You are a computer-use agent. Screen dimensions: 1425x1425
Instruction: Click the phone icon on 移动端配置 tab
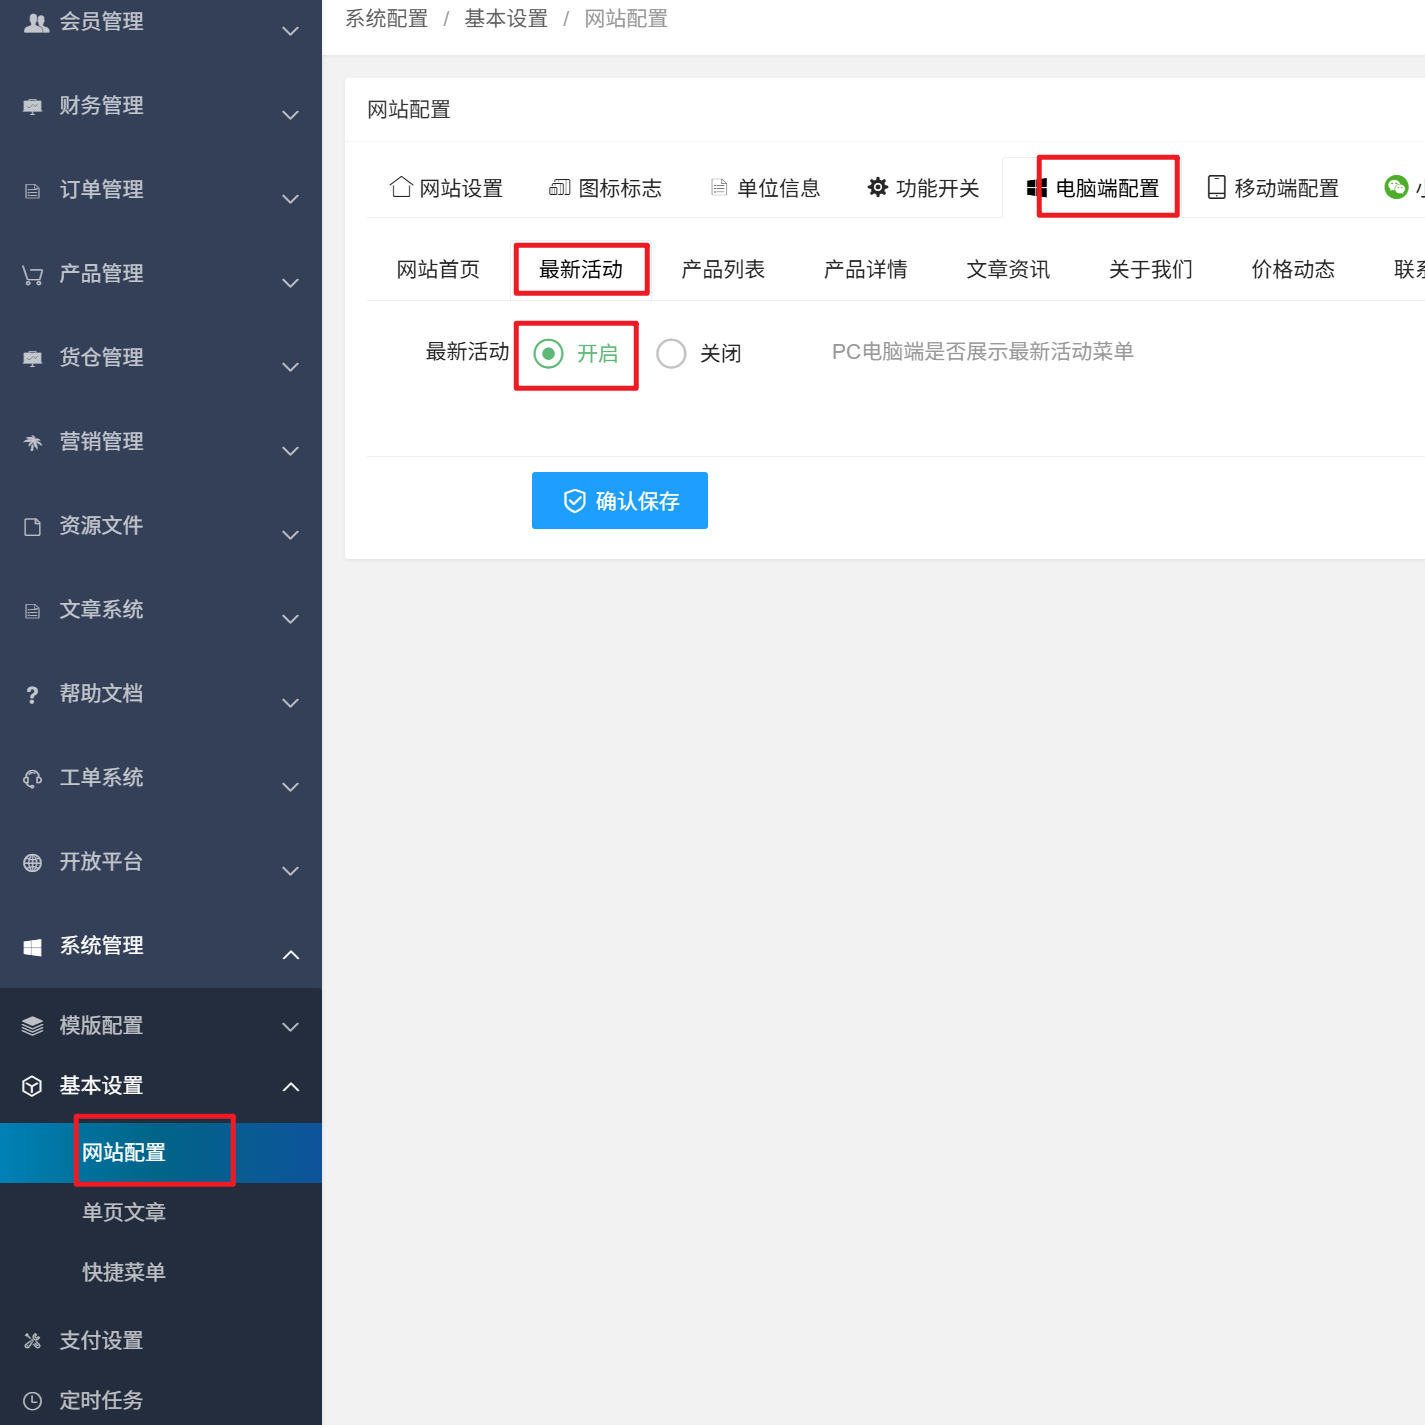click(1216, 188)
